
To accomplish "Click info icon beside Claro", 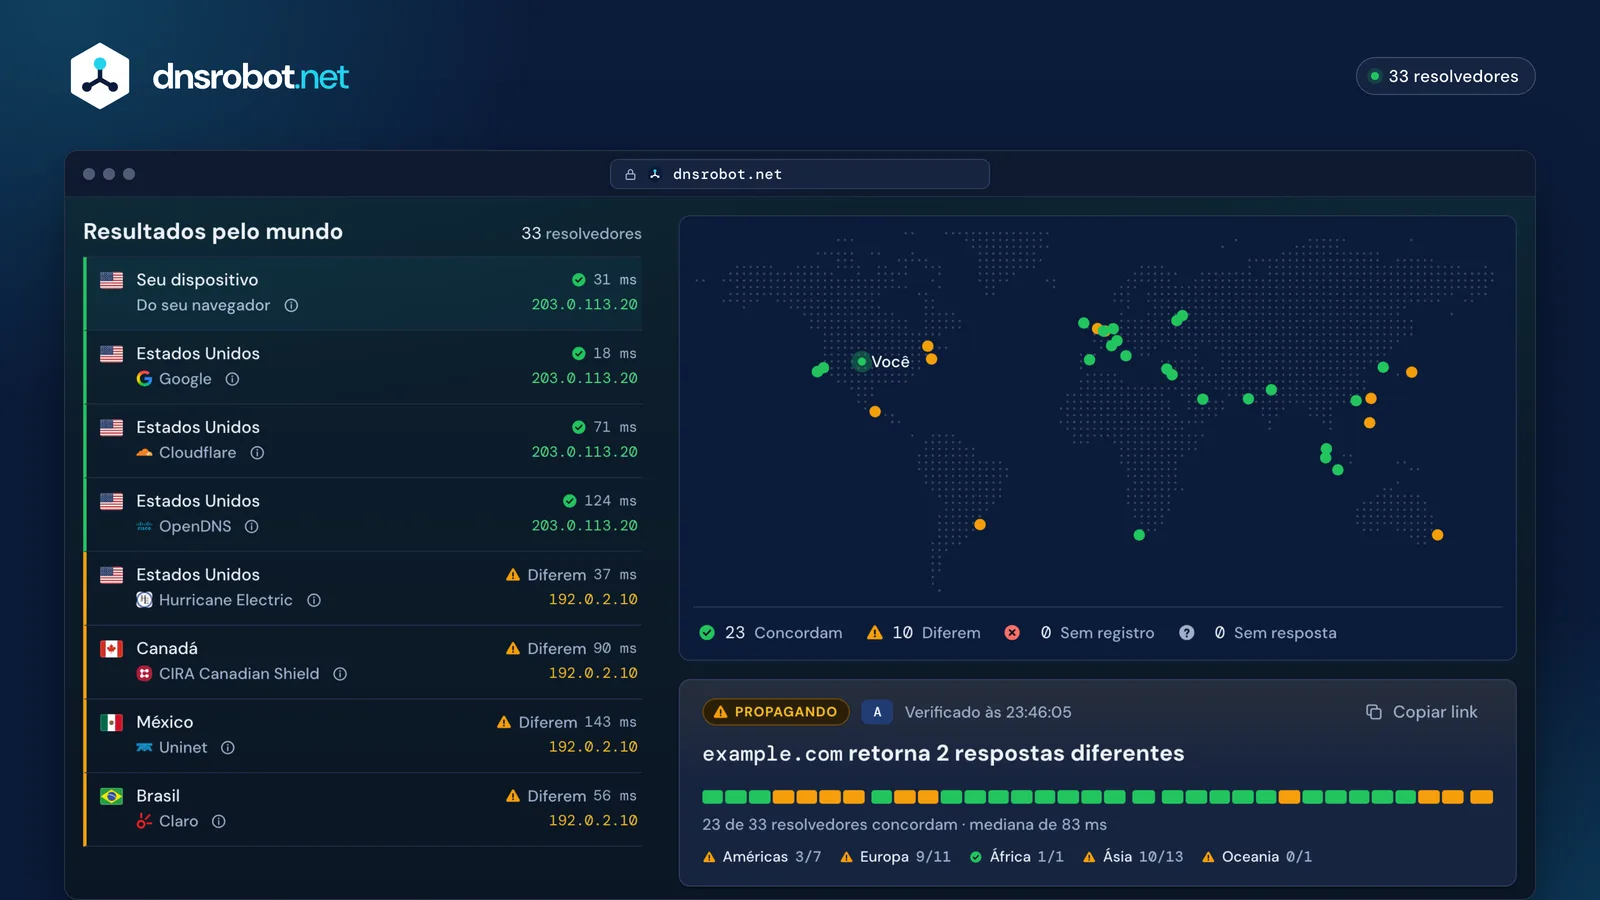I will (x=219, y=821).
